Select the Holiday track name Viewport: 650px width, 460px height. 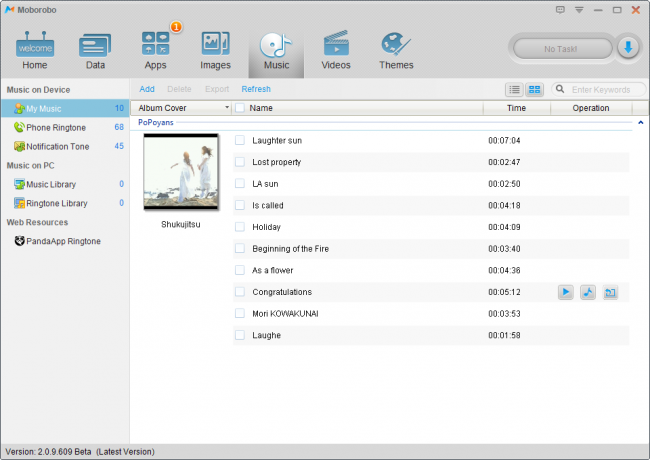(x=267, y=227)
